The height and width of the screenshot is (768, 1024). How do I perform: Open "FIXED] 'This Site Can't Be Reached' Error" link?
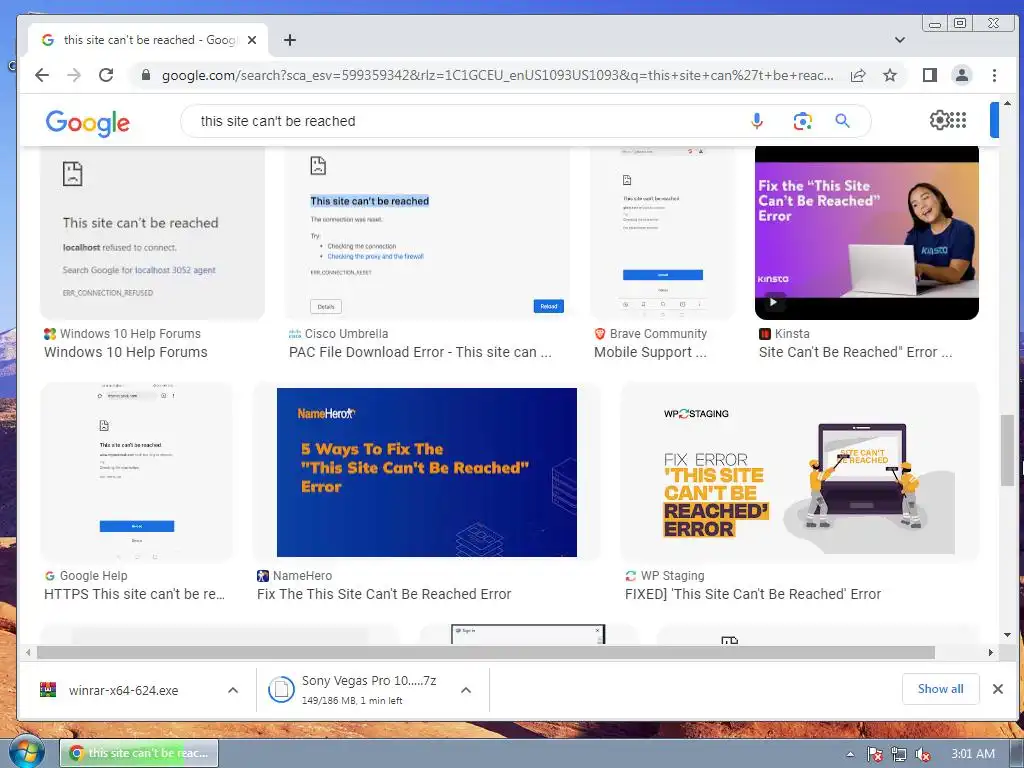coord(753,594)
